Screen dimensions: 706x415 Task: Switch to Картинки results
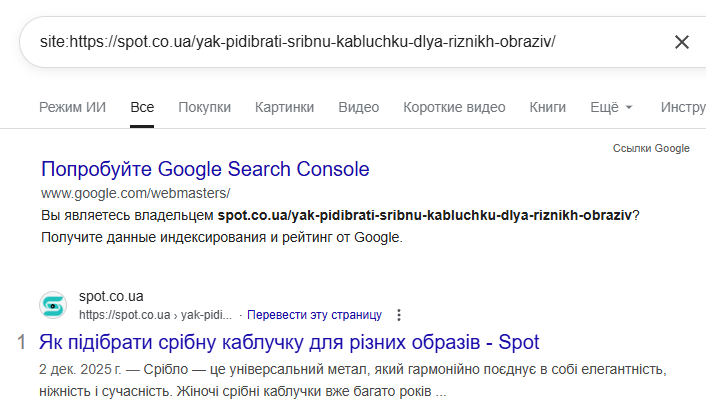(284, 107)
